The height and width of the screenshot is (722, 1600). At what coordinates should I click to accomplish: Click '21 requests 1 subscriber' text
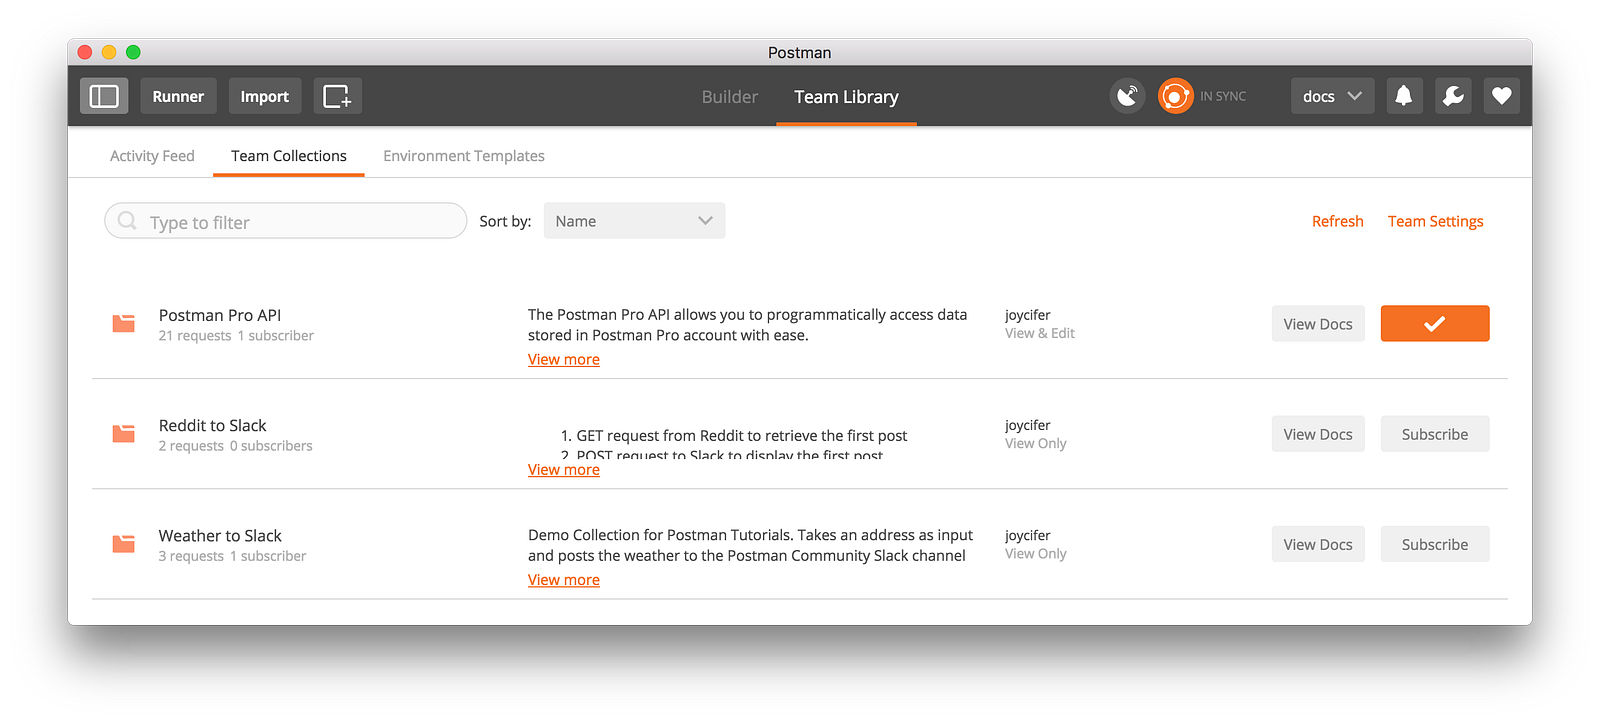(236, 336)
